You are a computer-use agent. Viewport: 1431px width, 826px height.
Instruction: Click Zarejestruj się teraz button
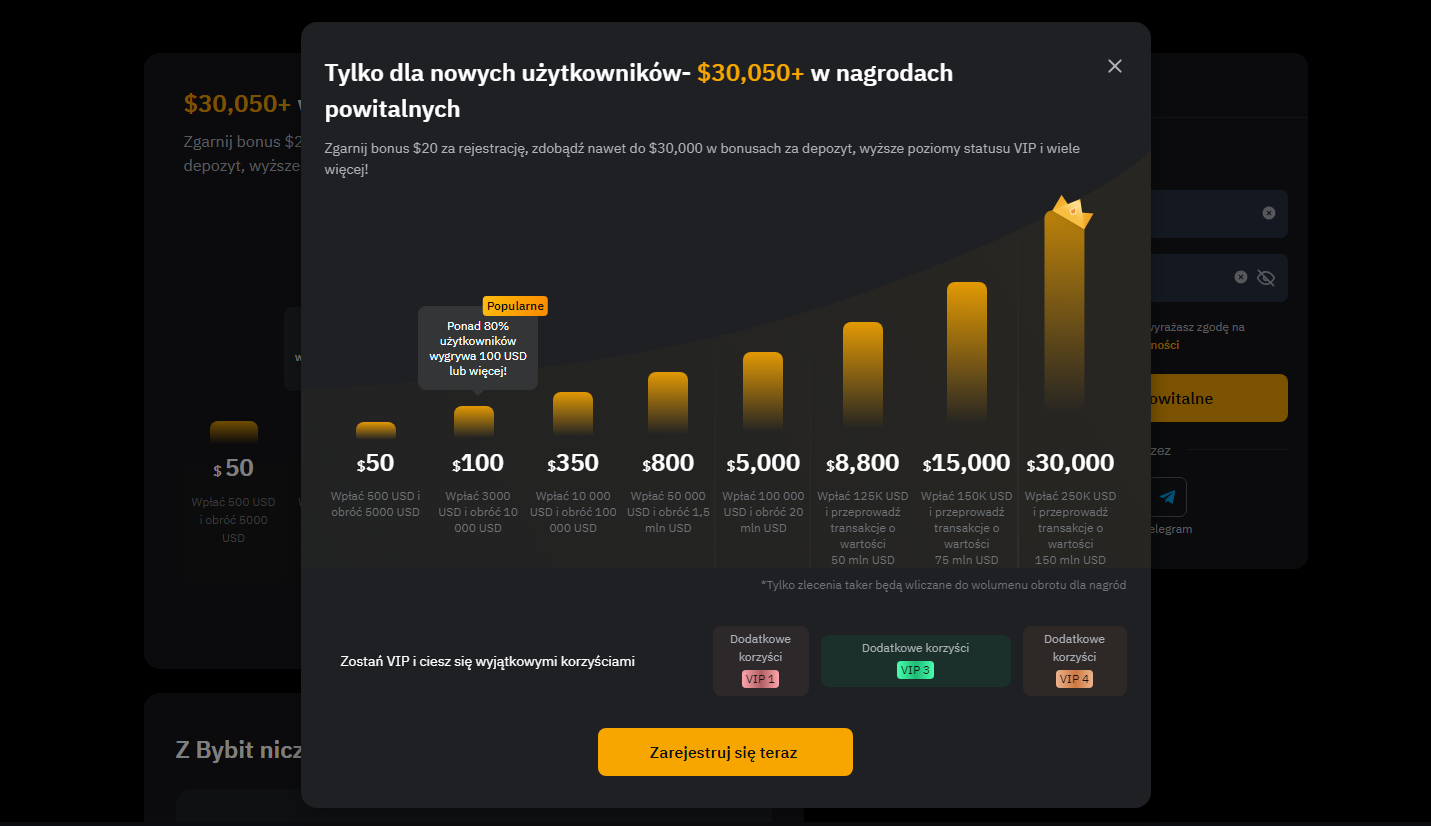click(x=725, y=752)
